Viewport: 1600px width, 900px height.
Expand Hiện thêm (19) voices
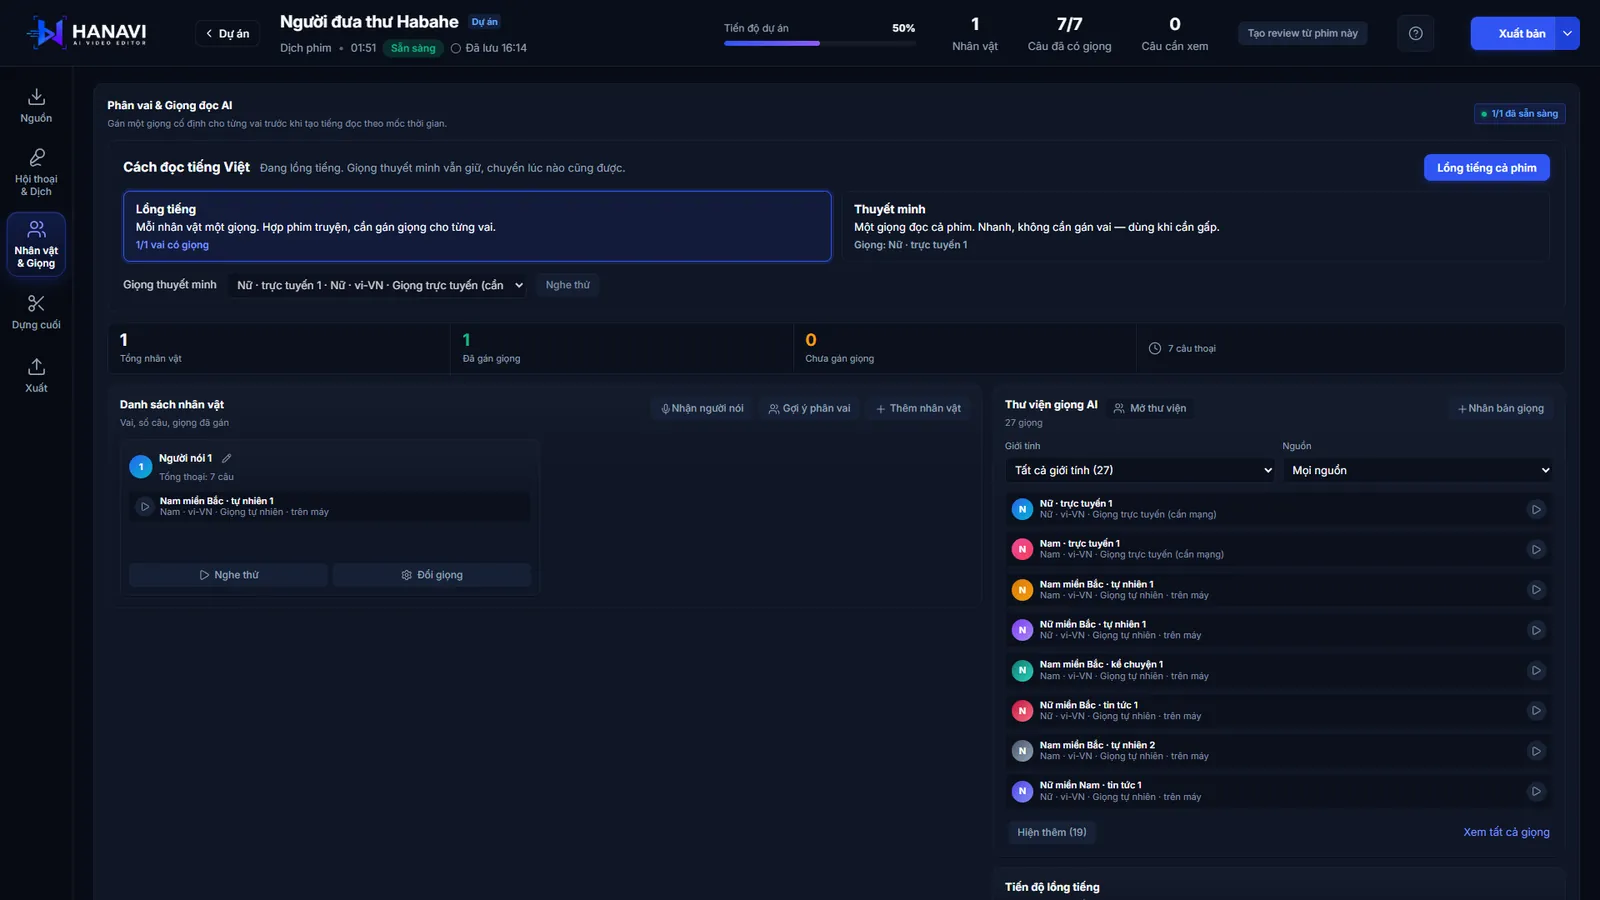[1051, 832]
